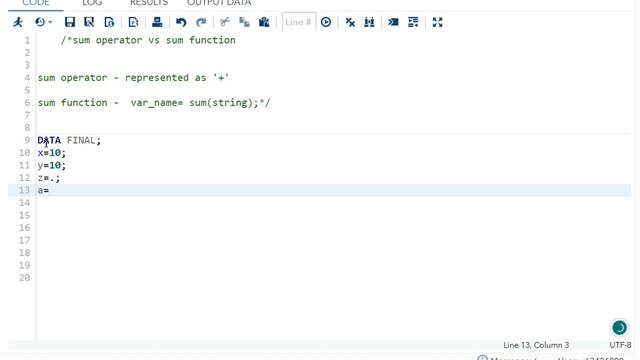Click the 'z=.;' code line

(x=49, y=178)
